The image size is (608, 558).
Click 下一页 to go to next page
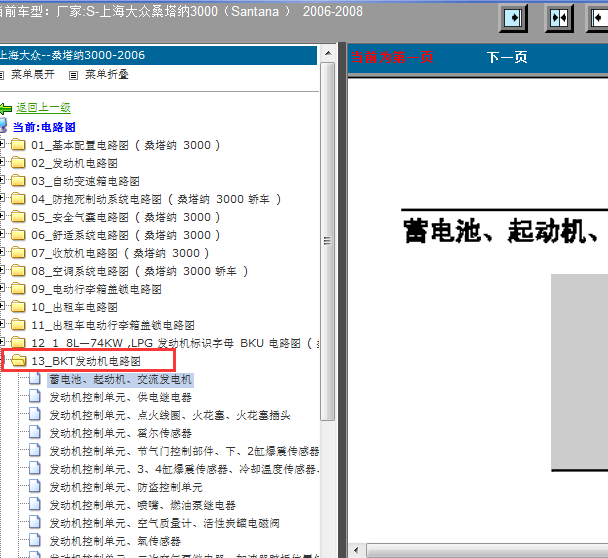pyautogui.click(x=506, y=58)
